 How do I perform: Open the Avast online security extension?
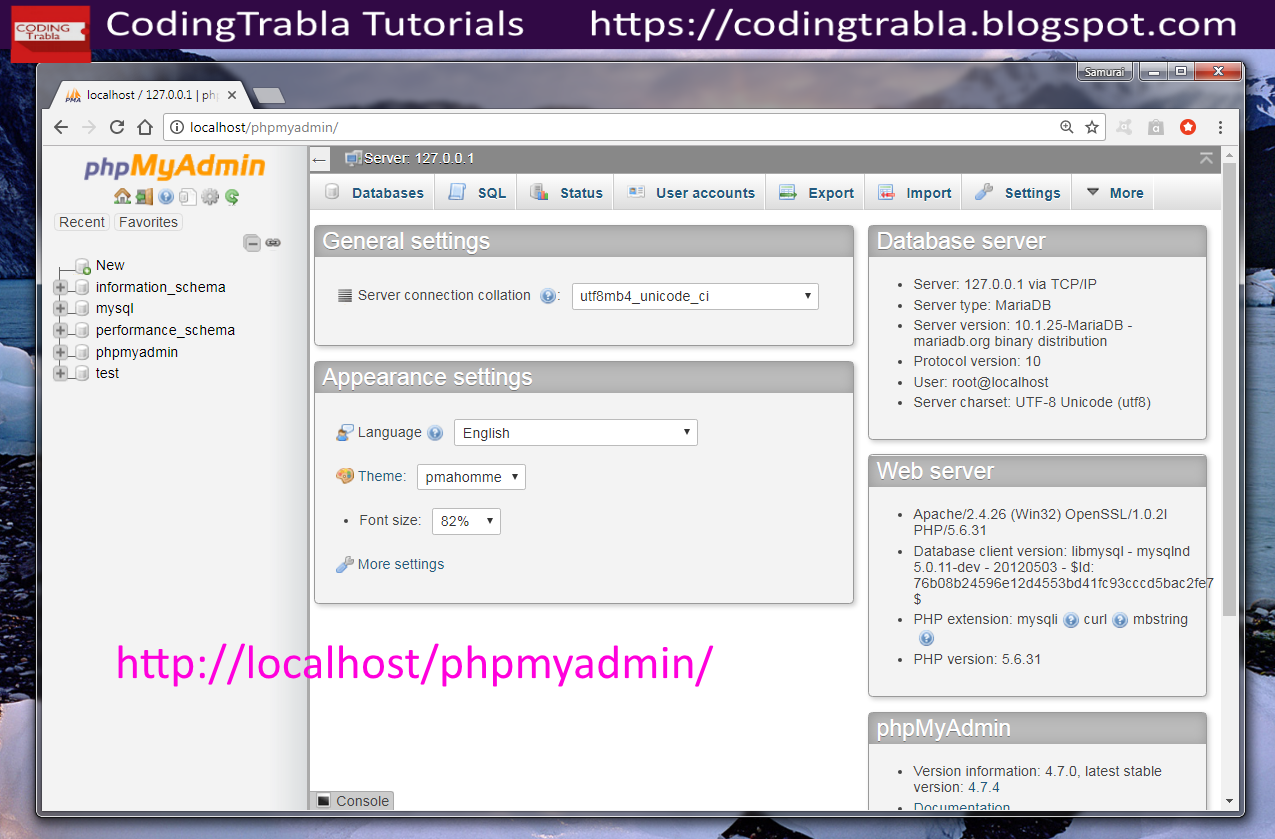click(x=1125, y=127)
